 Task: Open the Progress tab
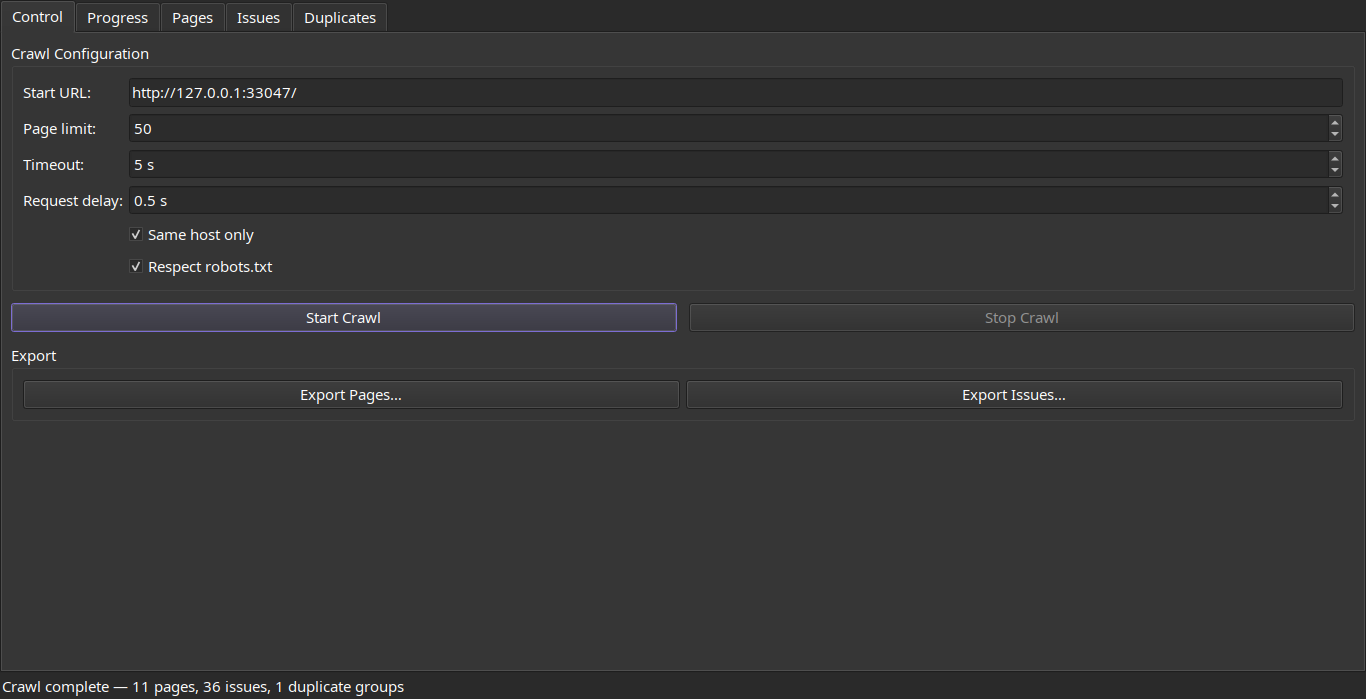click(x=118, y=18)
